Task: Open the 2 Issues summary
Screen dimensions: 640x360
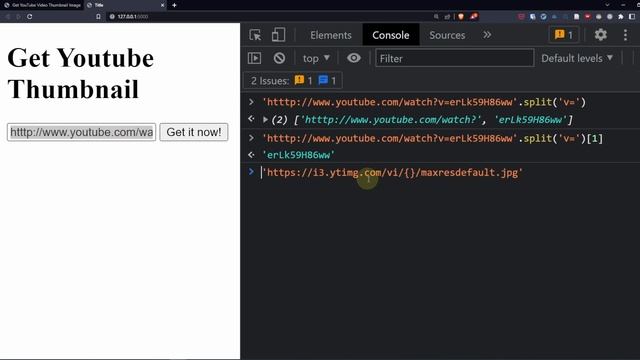Action: (x=293, y=80)
